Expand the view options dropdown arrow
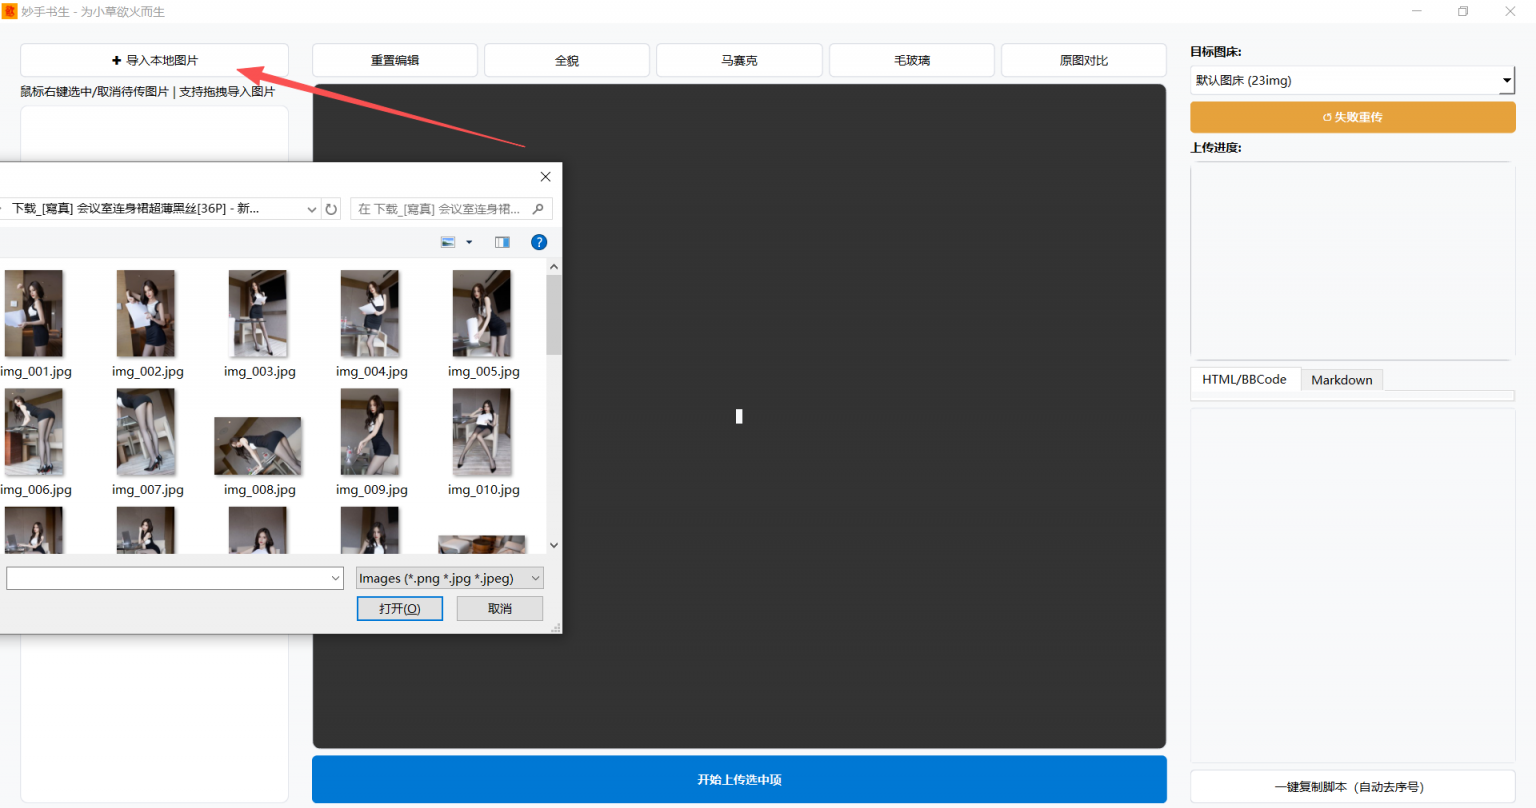 click(x=469, y=242)
